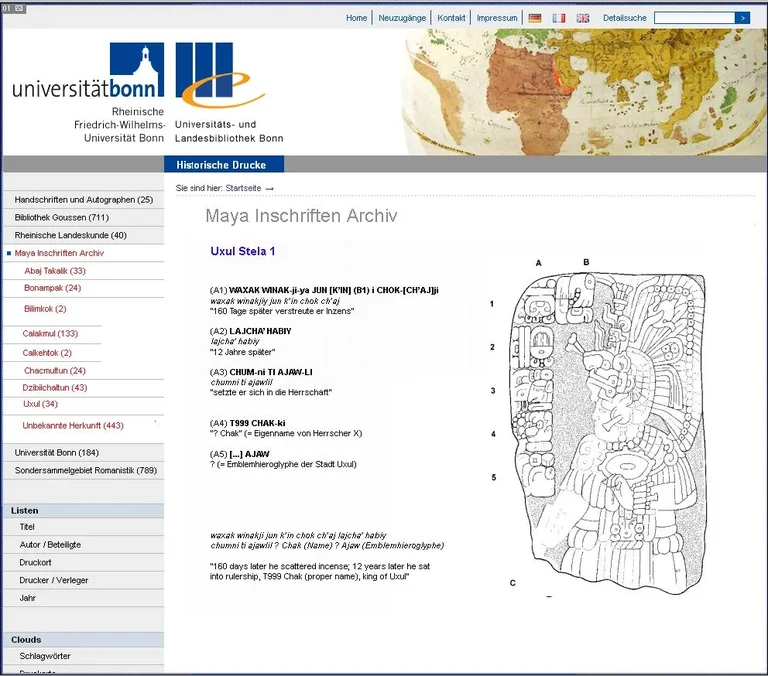Switch language with the British flag
768x676 pixels.
click(583, 18)
